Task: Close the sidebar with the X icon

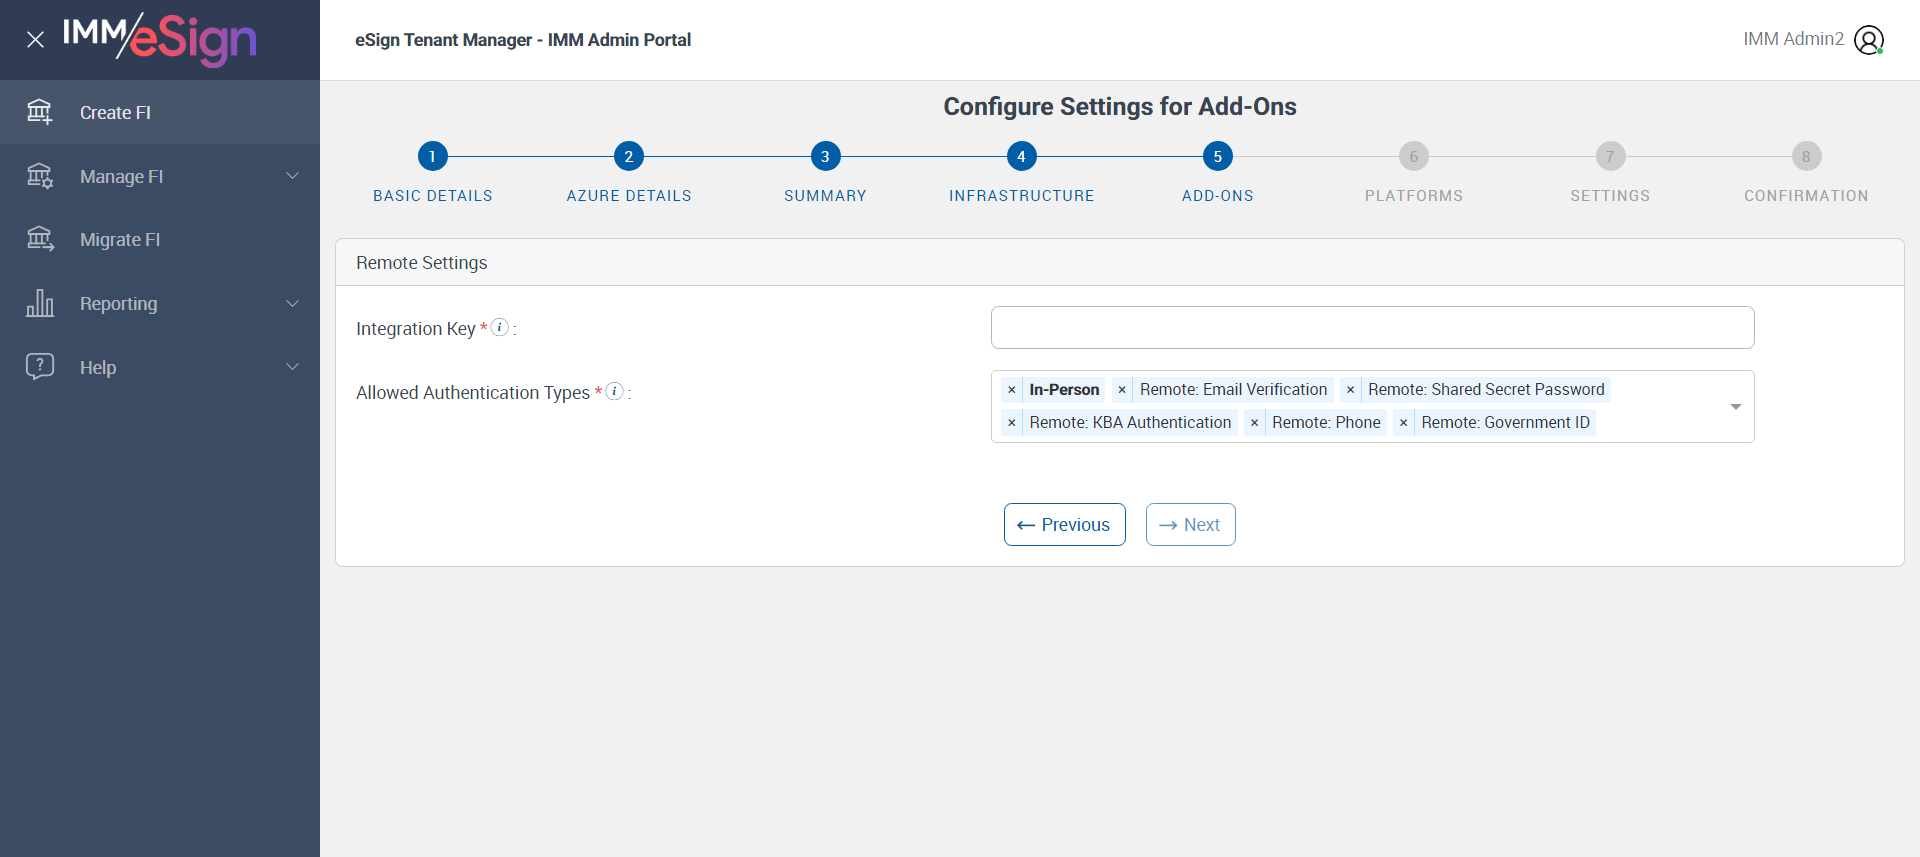Action: pyautogui.click(x=35, y=40)
